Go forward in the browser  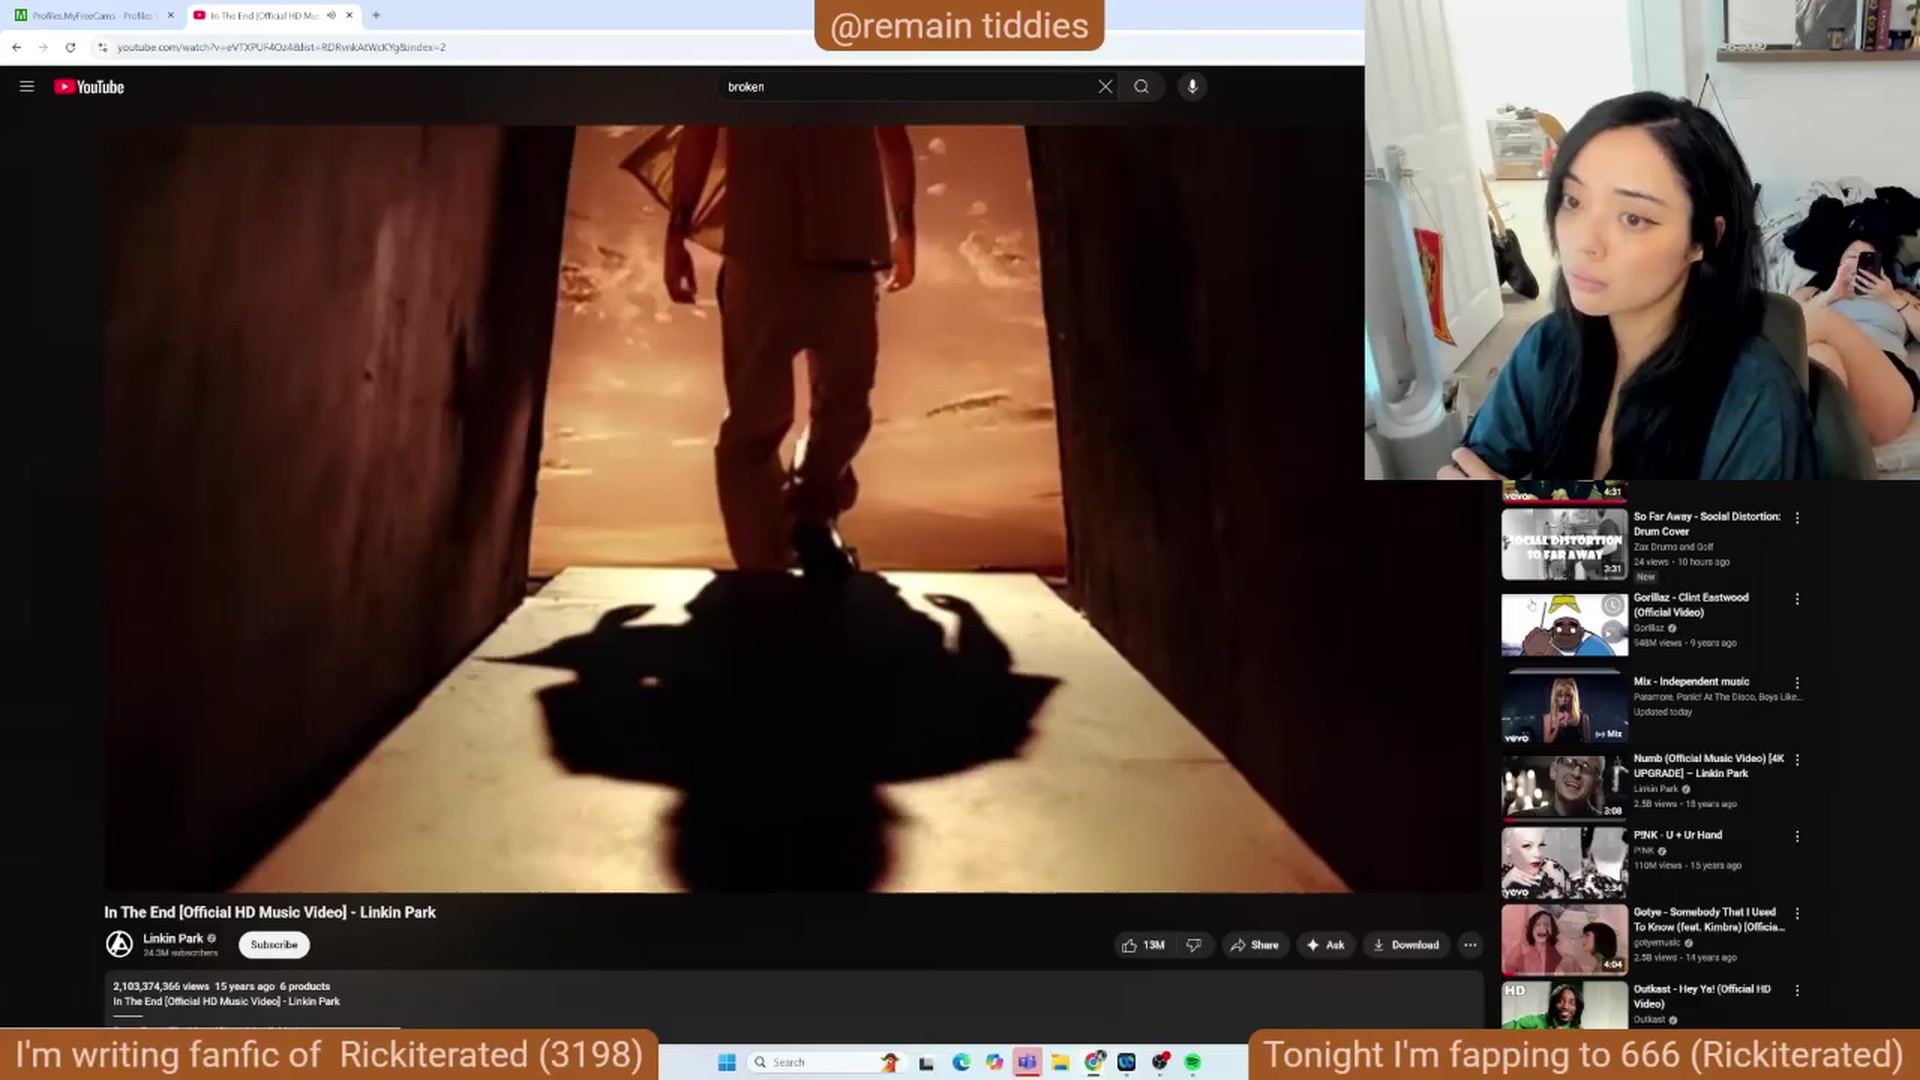pyautogui.click(x=43, y=47)
